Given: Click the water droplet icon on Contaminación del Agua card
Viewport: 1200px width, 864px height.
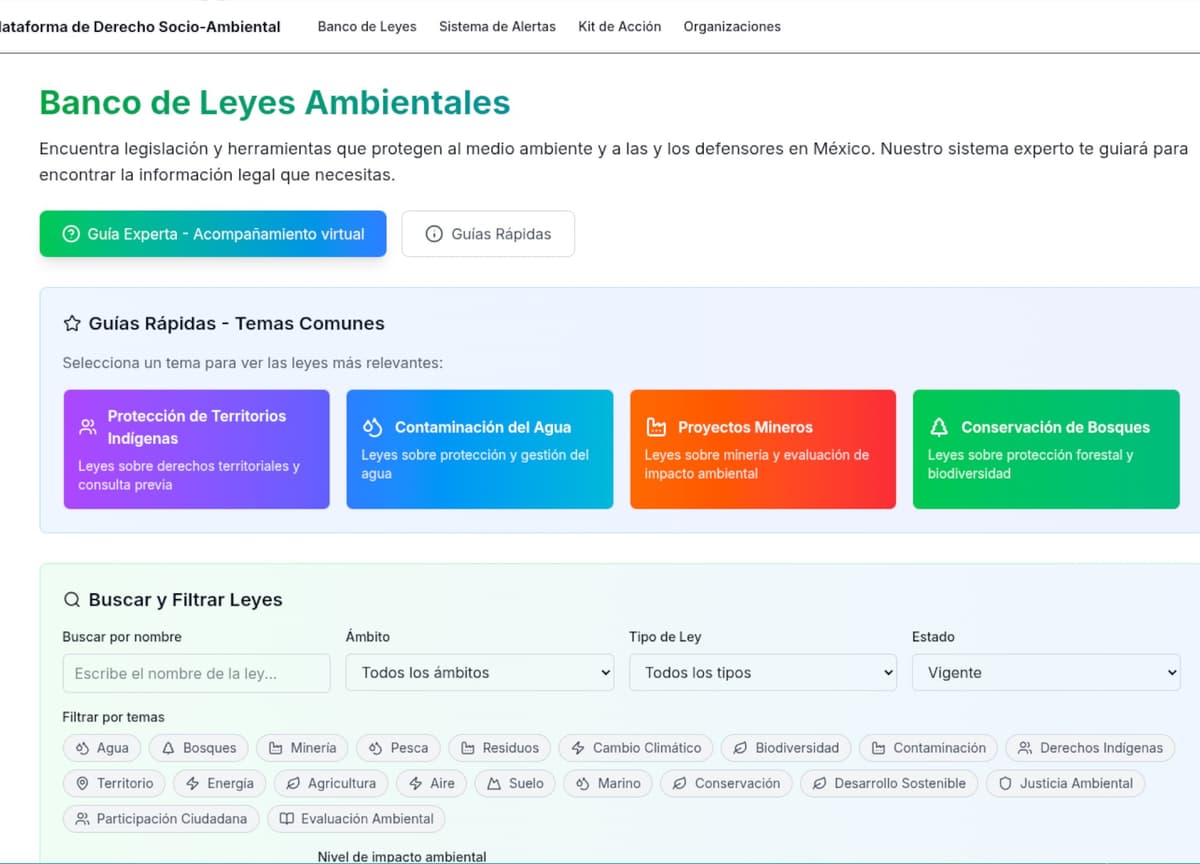Looking at the screenshot, I should 372,427.
